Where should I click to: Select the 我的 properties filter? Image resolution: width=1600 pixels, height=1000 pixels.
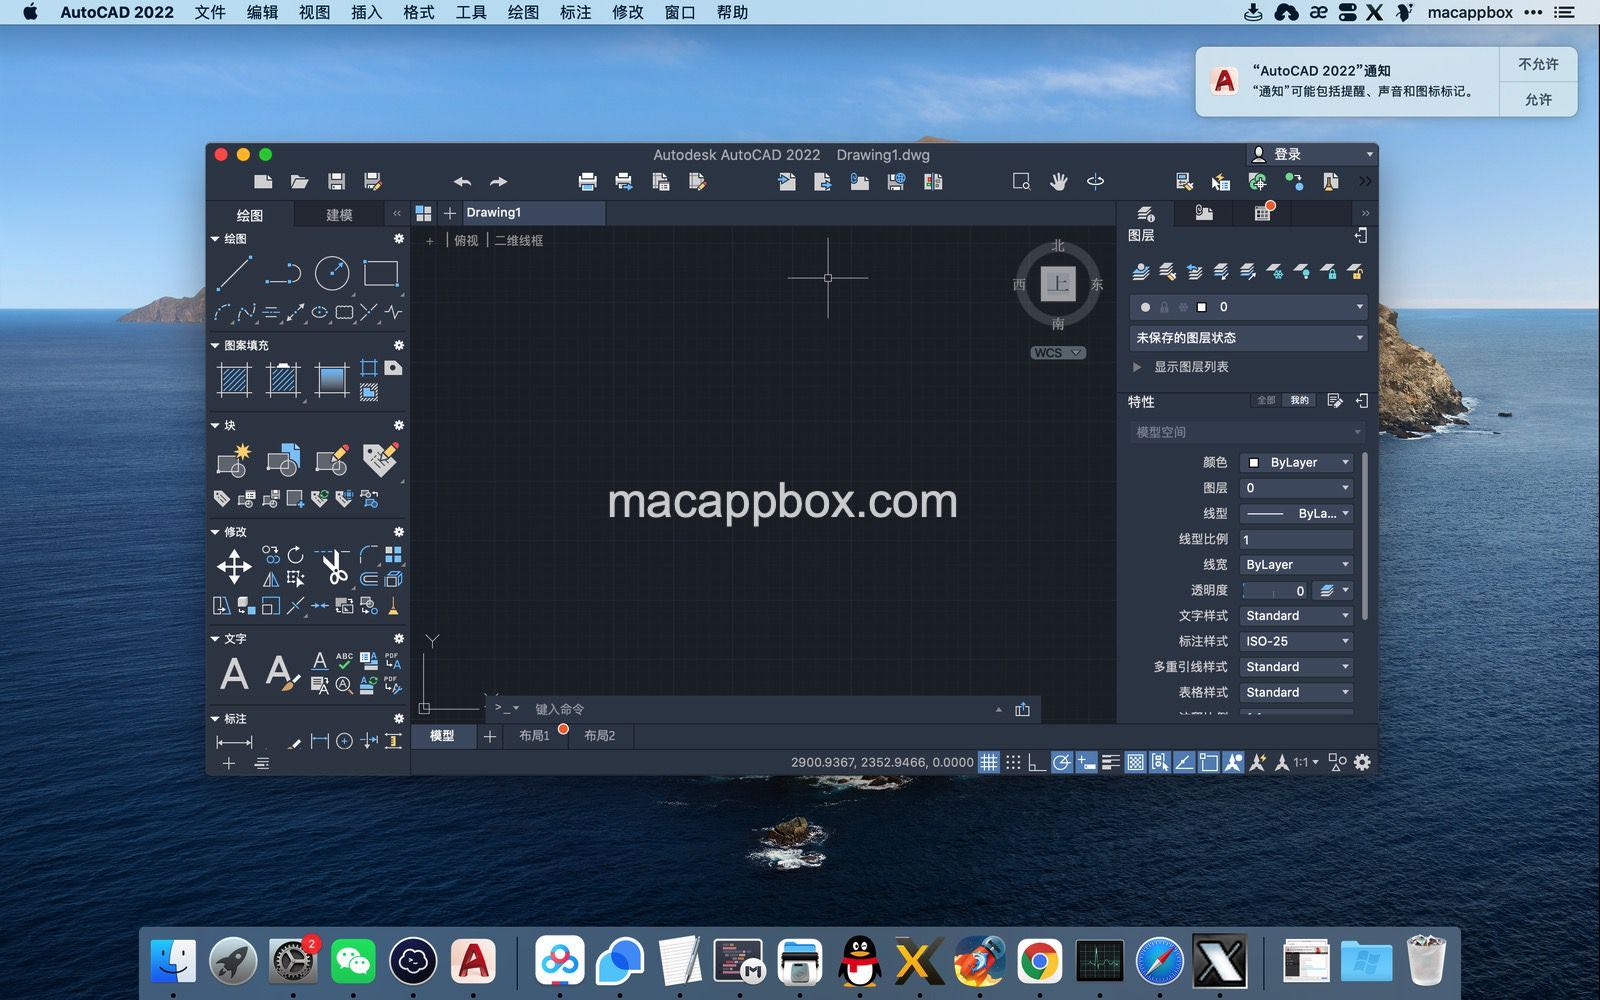pos(1299,401)
